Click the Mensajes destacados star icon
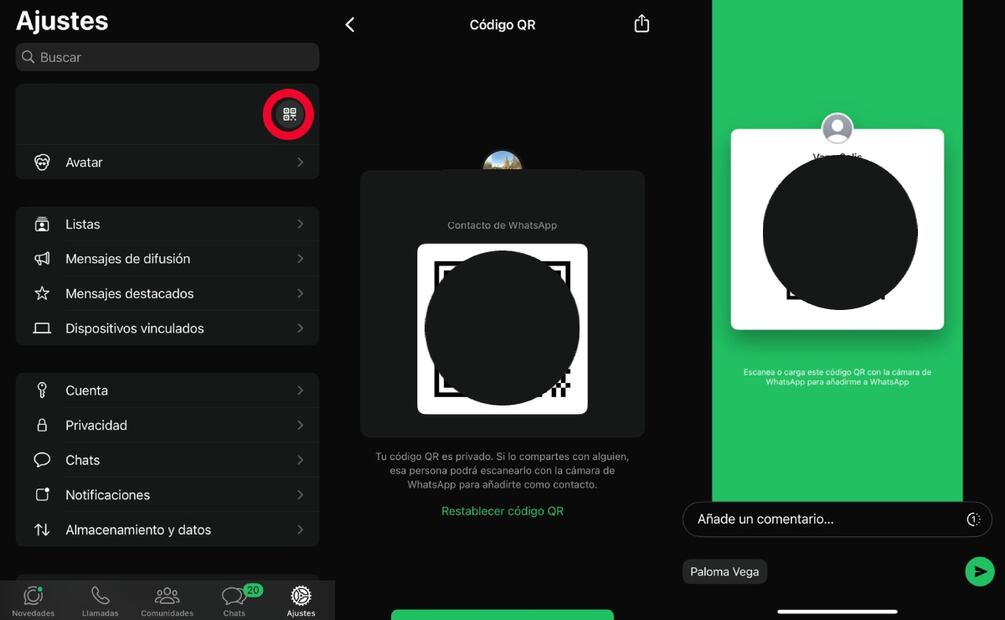This screenshot has height=620, width=1005. (x=42, y=294)
